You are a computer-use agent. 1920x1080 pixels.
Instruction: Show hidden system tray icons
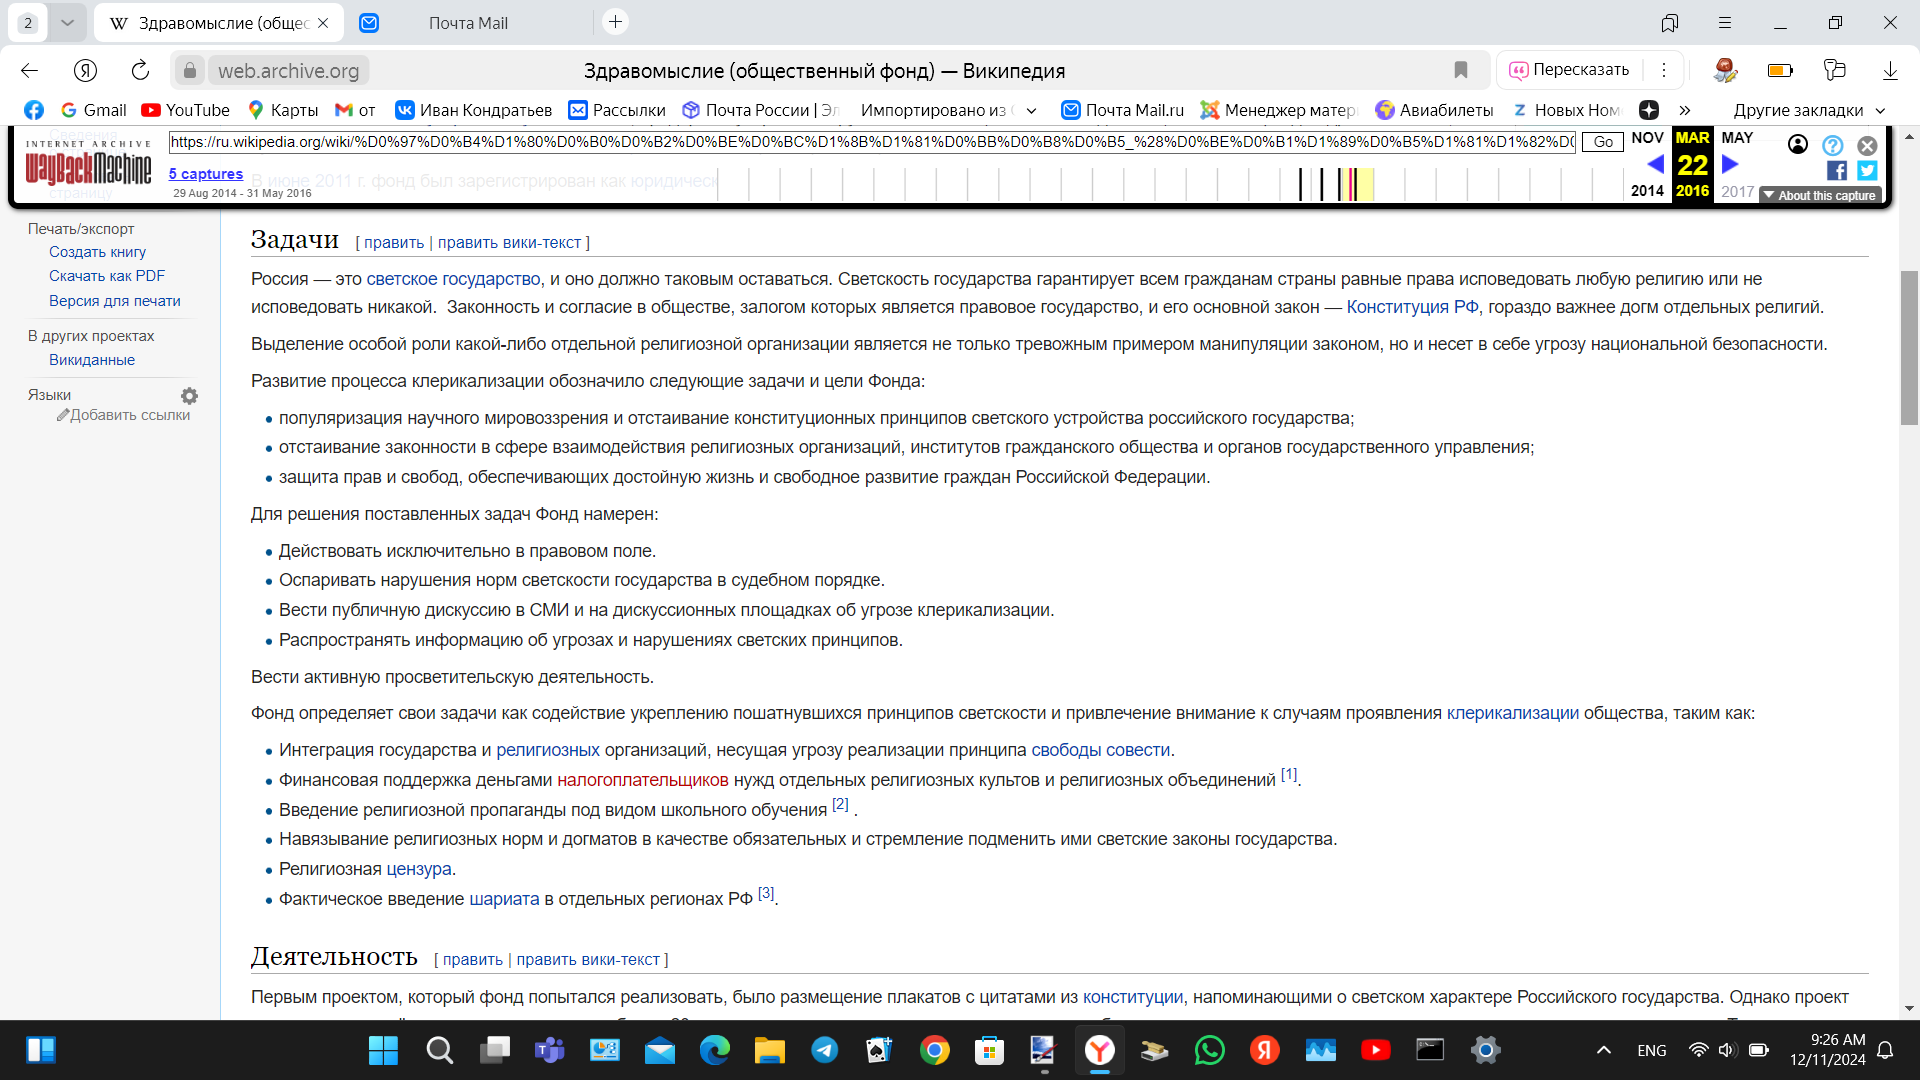[1604, 1050]
